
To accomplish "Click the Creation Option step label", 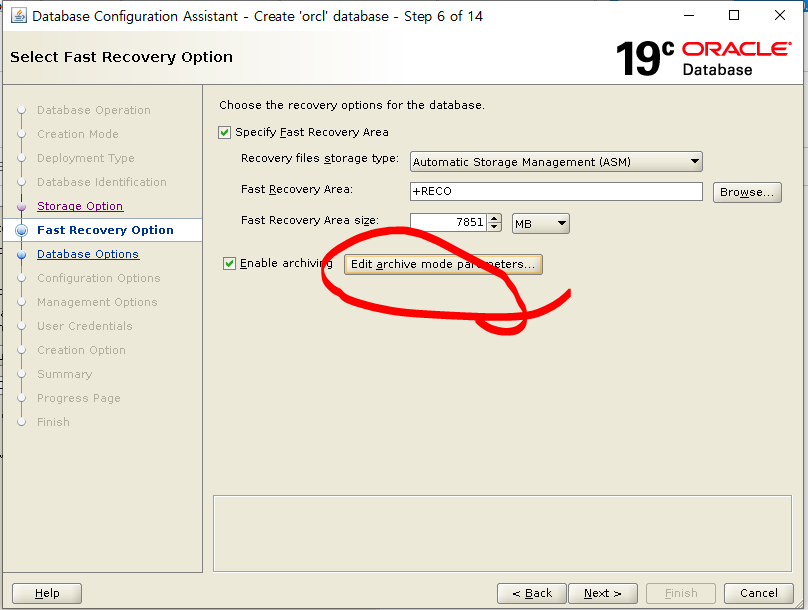I will point(81,350).
